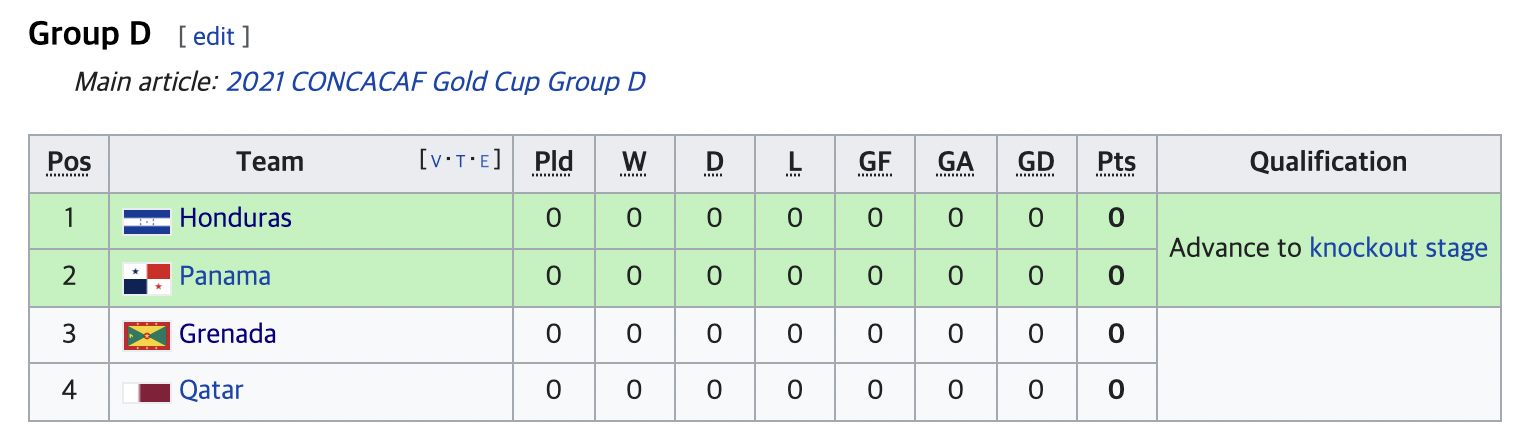1534x442 pixels.
Task: Open the 2021 CONCACAF Gold Cup Group D article
Action: [x=436, y=82]
